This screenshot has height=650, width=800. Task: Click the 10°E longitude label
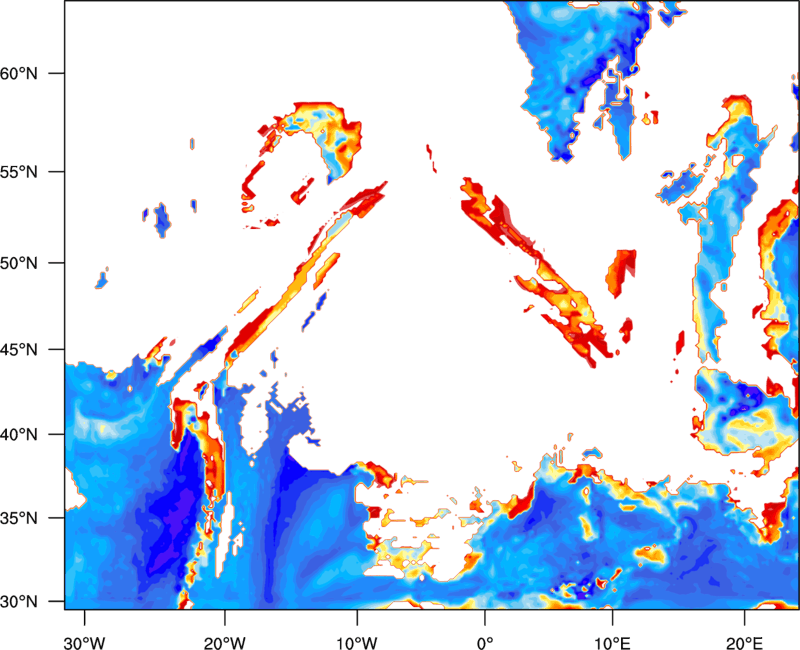click(612, 642)
